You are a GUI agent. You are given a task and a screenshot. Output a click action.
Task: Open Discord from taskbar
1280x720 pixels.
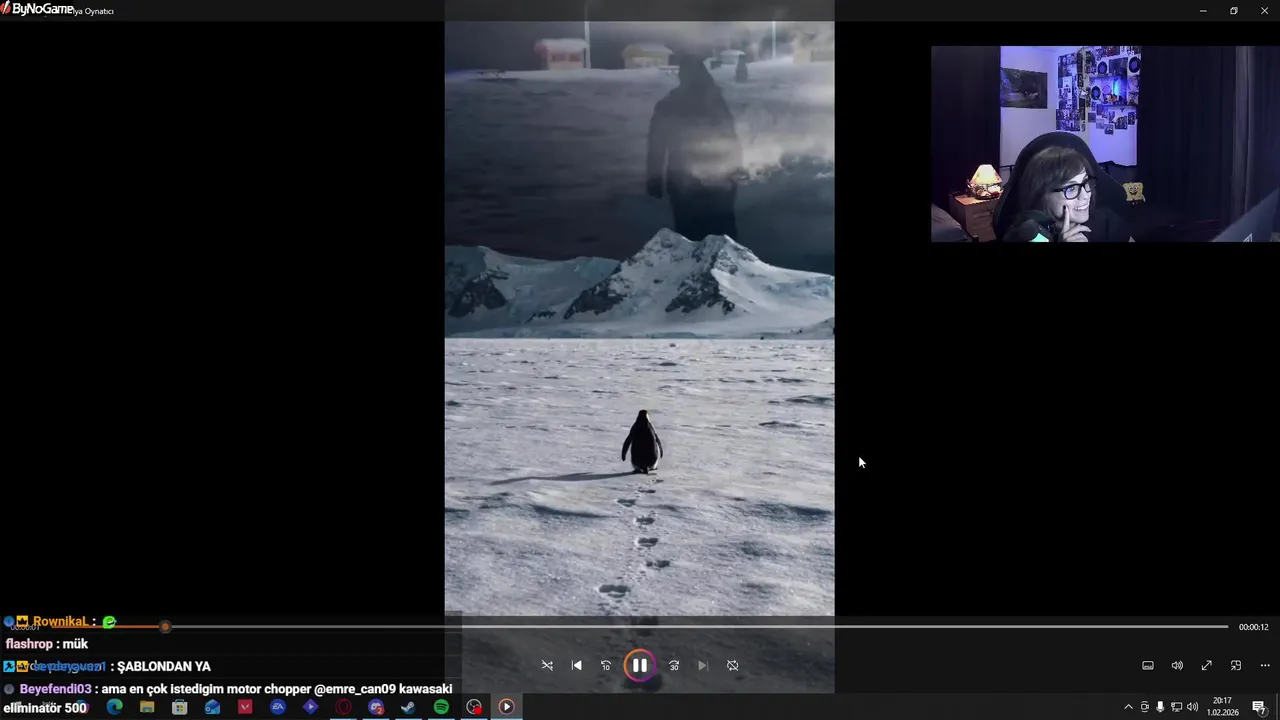point(376,707)
